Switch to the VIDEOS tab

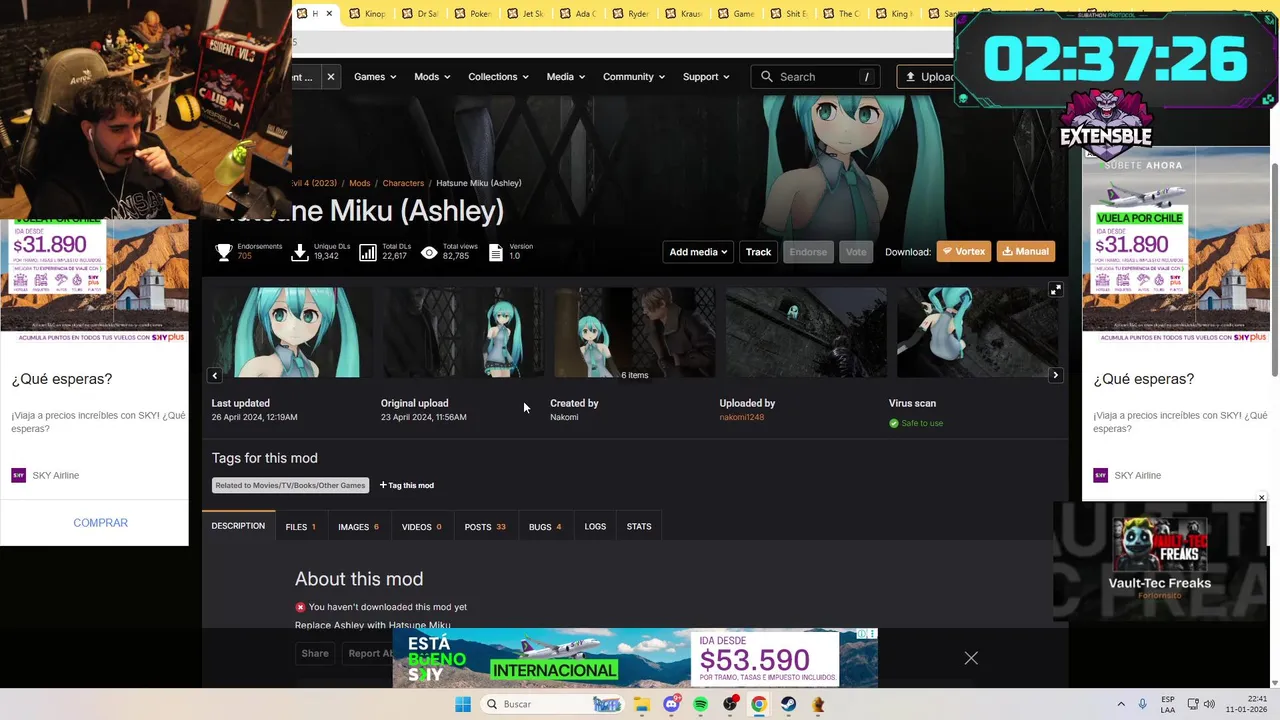(421, 527)
